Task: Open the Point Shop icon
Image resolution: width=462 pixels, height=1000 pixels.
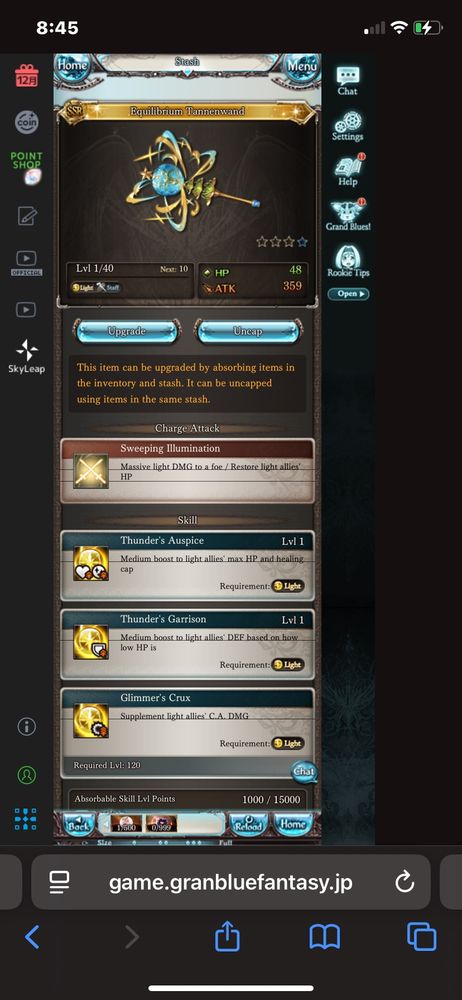Action: tap(27, 168)
